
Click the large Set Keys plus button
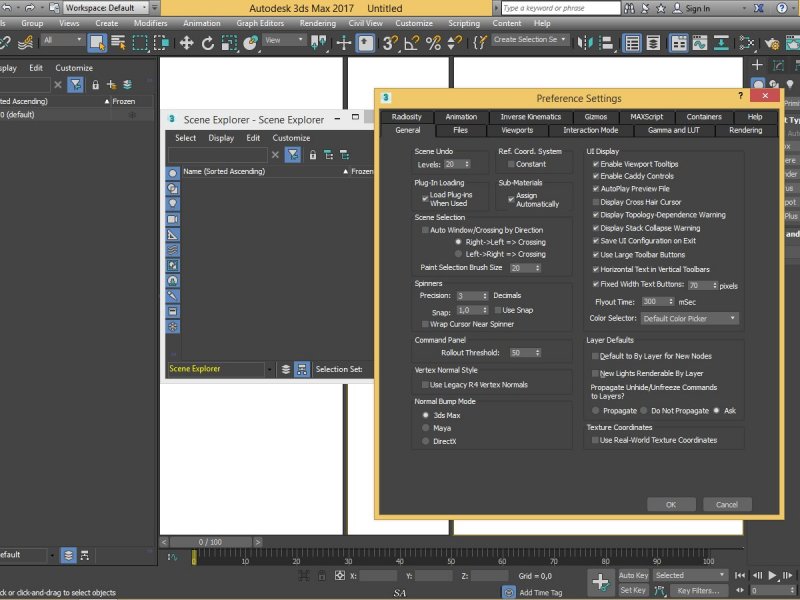[601, 582]
